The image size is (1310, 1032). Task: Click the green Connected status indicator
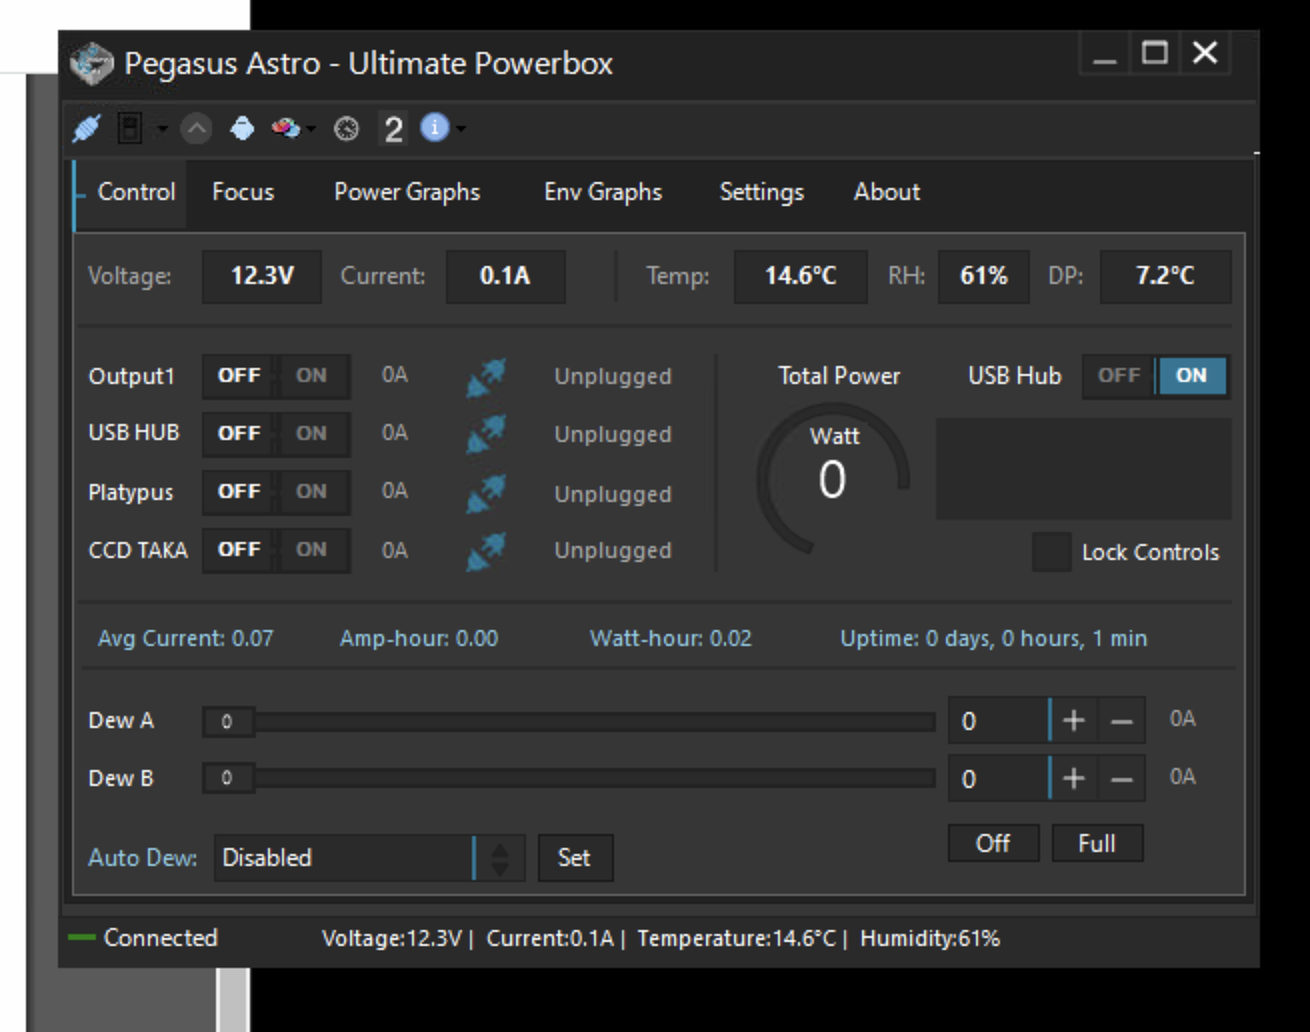tap(82, 938)
